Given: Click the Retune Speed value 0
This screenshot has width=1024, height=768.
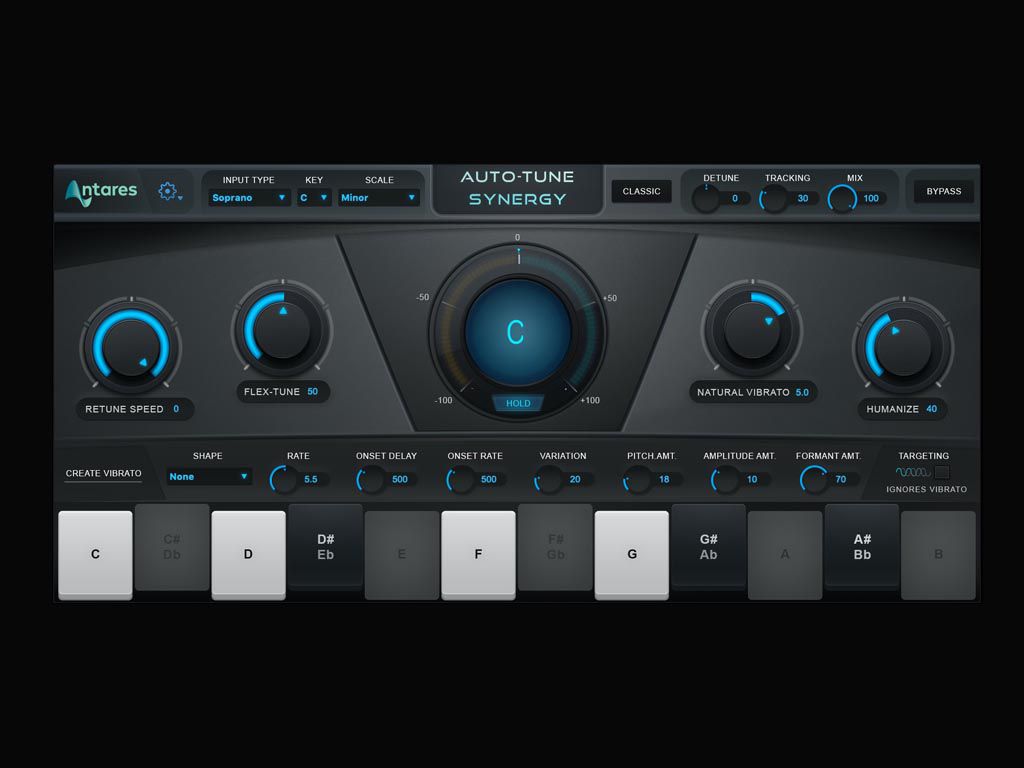Looking at the screenshot, I should (176, 409).
